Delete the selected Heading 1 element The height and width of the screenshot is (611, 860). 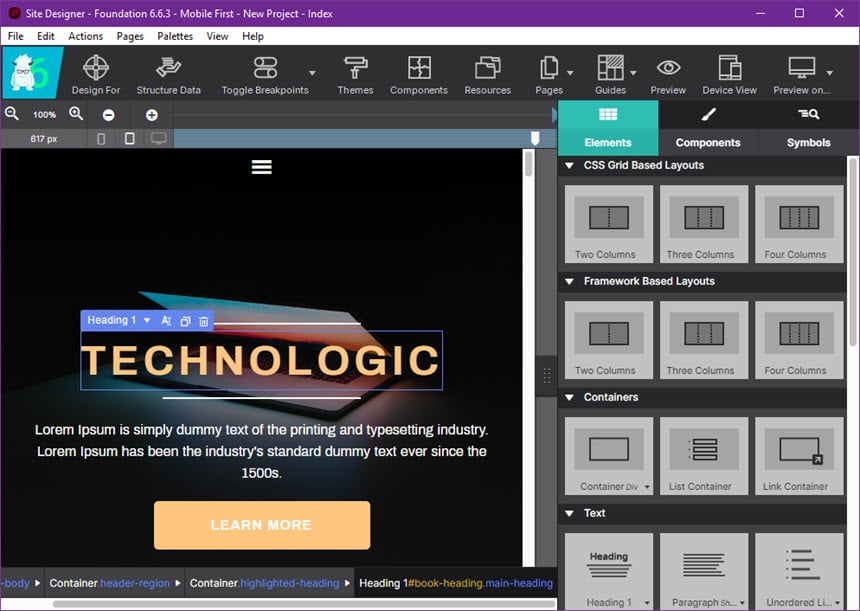203,321
